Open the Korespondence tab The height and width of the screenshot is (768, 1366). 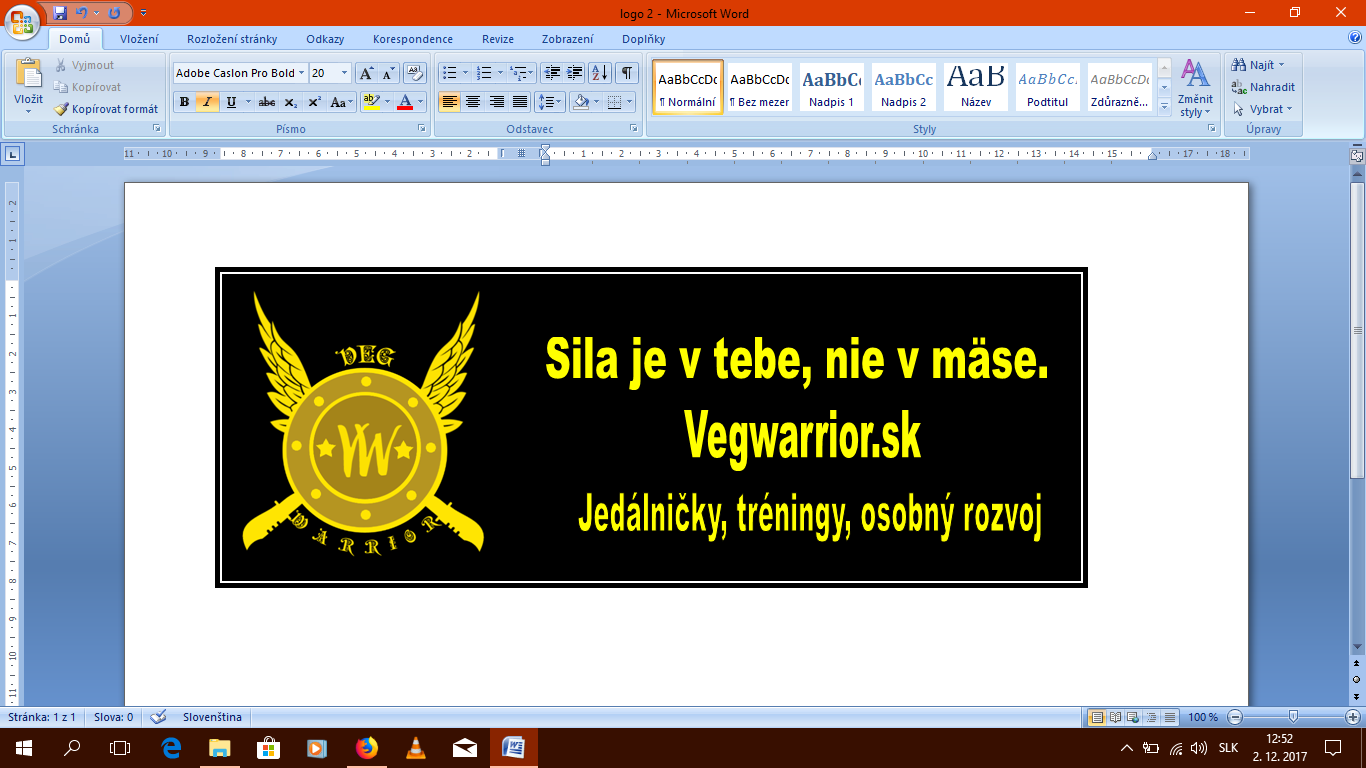(x=413, y=39)
